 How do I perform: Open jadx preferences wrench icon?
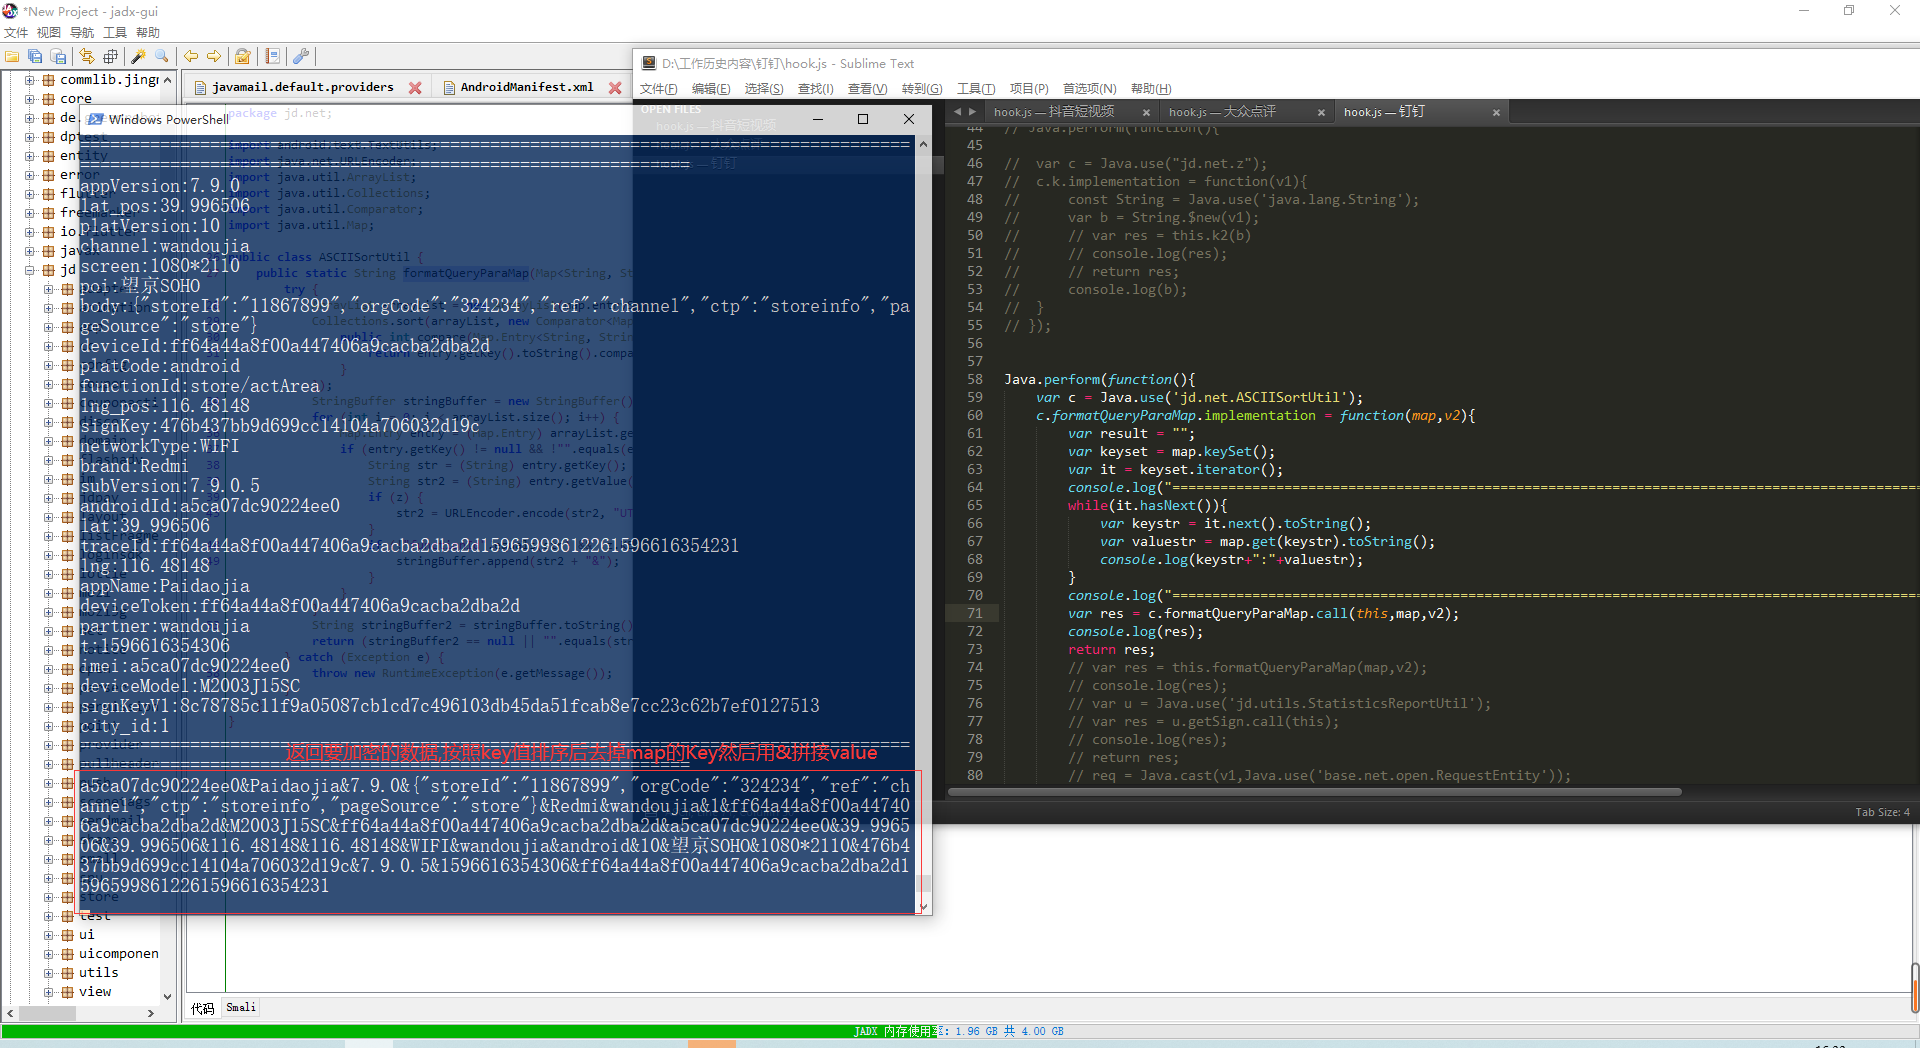pyautogui.click(x=300, y=57)
